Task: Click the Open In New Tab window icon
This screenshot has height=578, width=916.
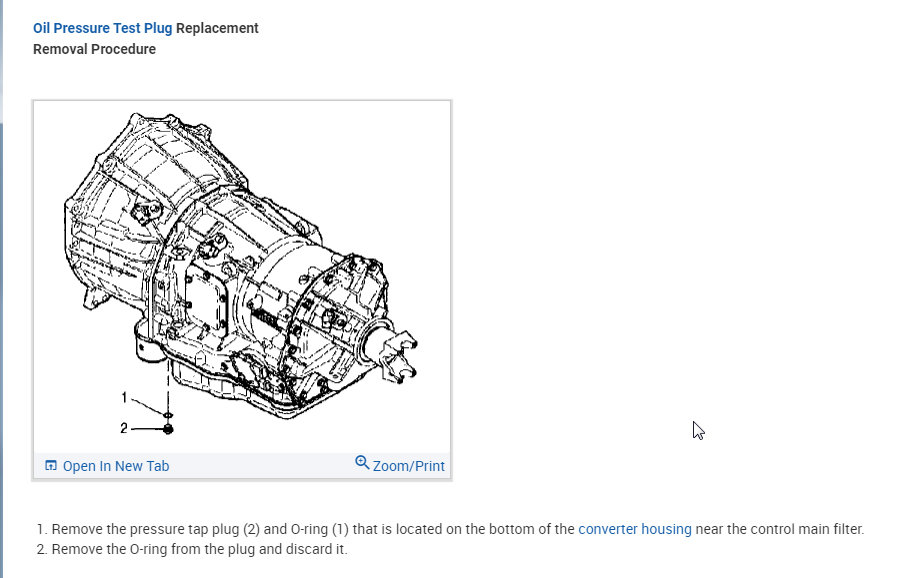Action: [51, 465]
